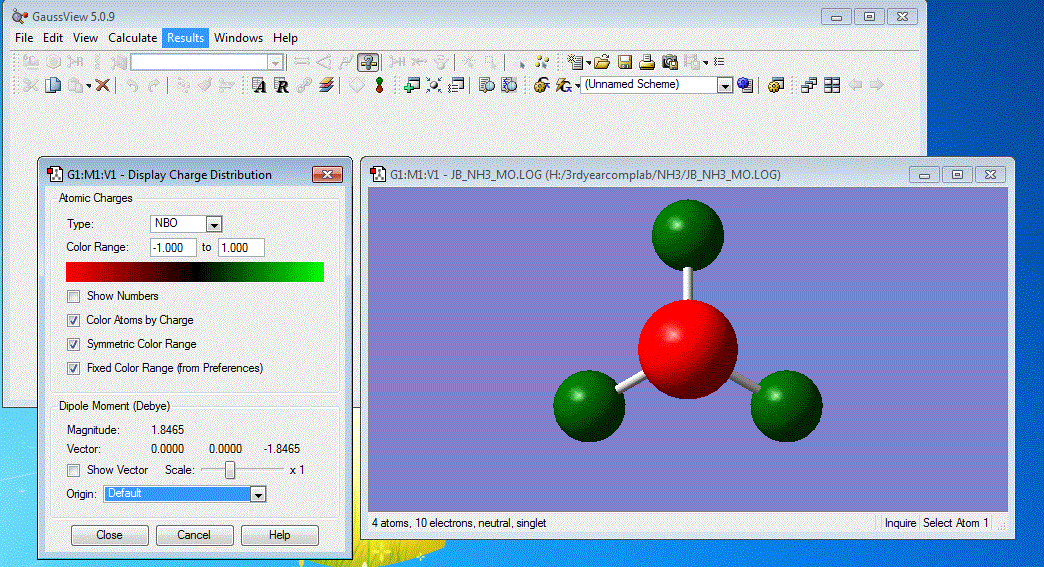This screenshot has width=1044, height=567.
Task: Open the NBO charge Type dropdown
Action: [x=213, y=224]
